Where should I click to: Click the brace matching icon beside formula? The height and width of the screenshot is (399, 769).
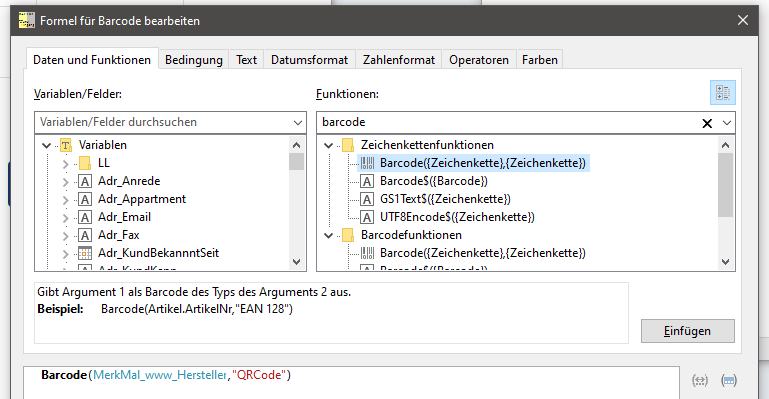[700, 380]
